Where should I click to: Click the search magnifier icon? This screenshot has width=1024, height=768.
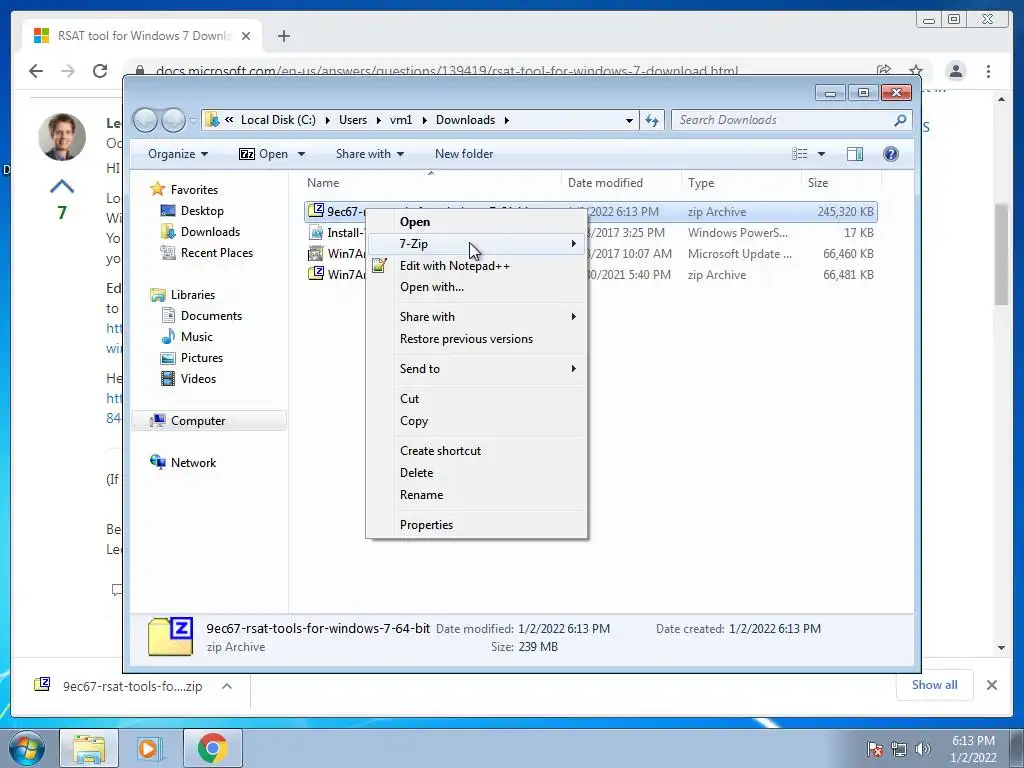[x=900, y=120]
